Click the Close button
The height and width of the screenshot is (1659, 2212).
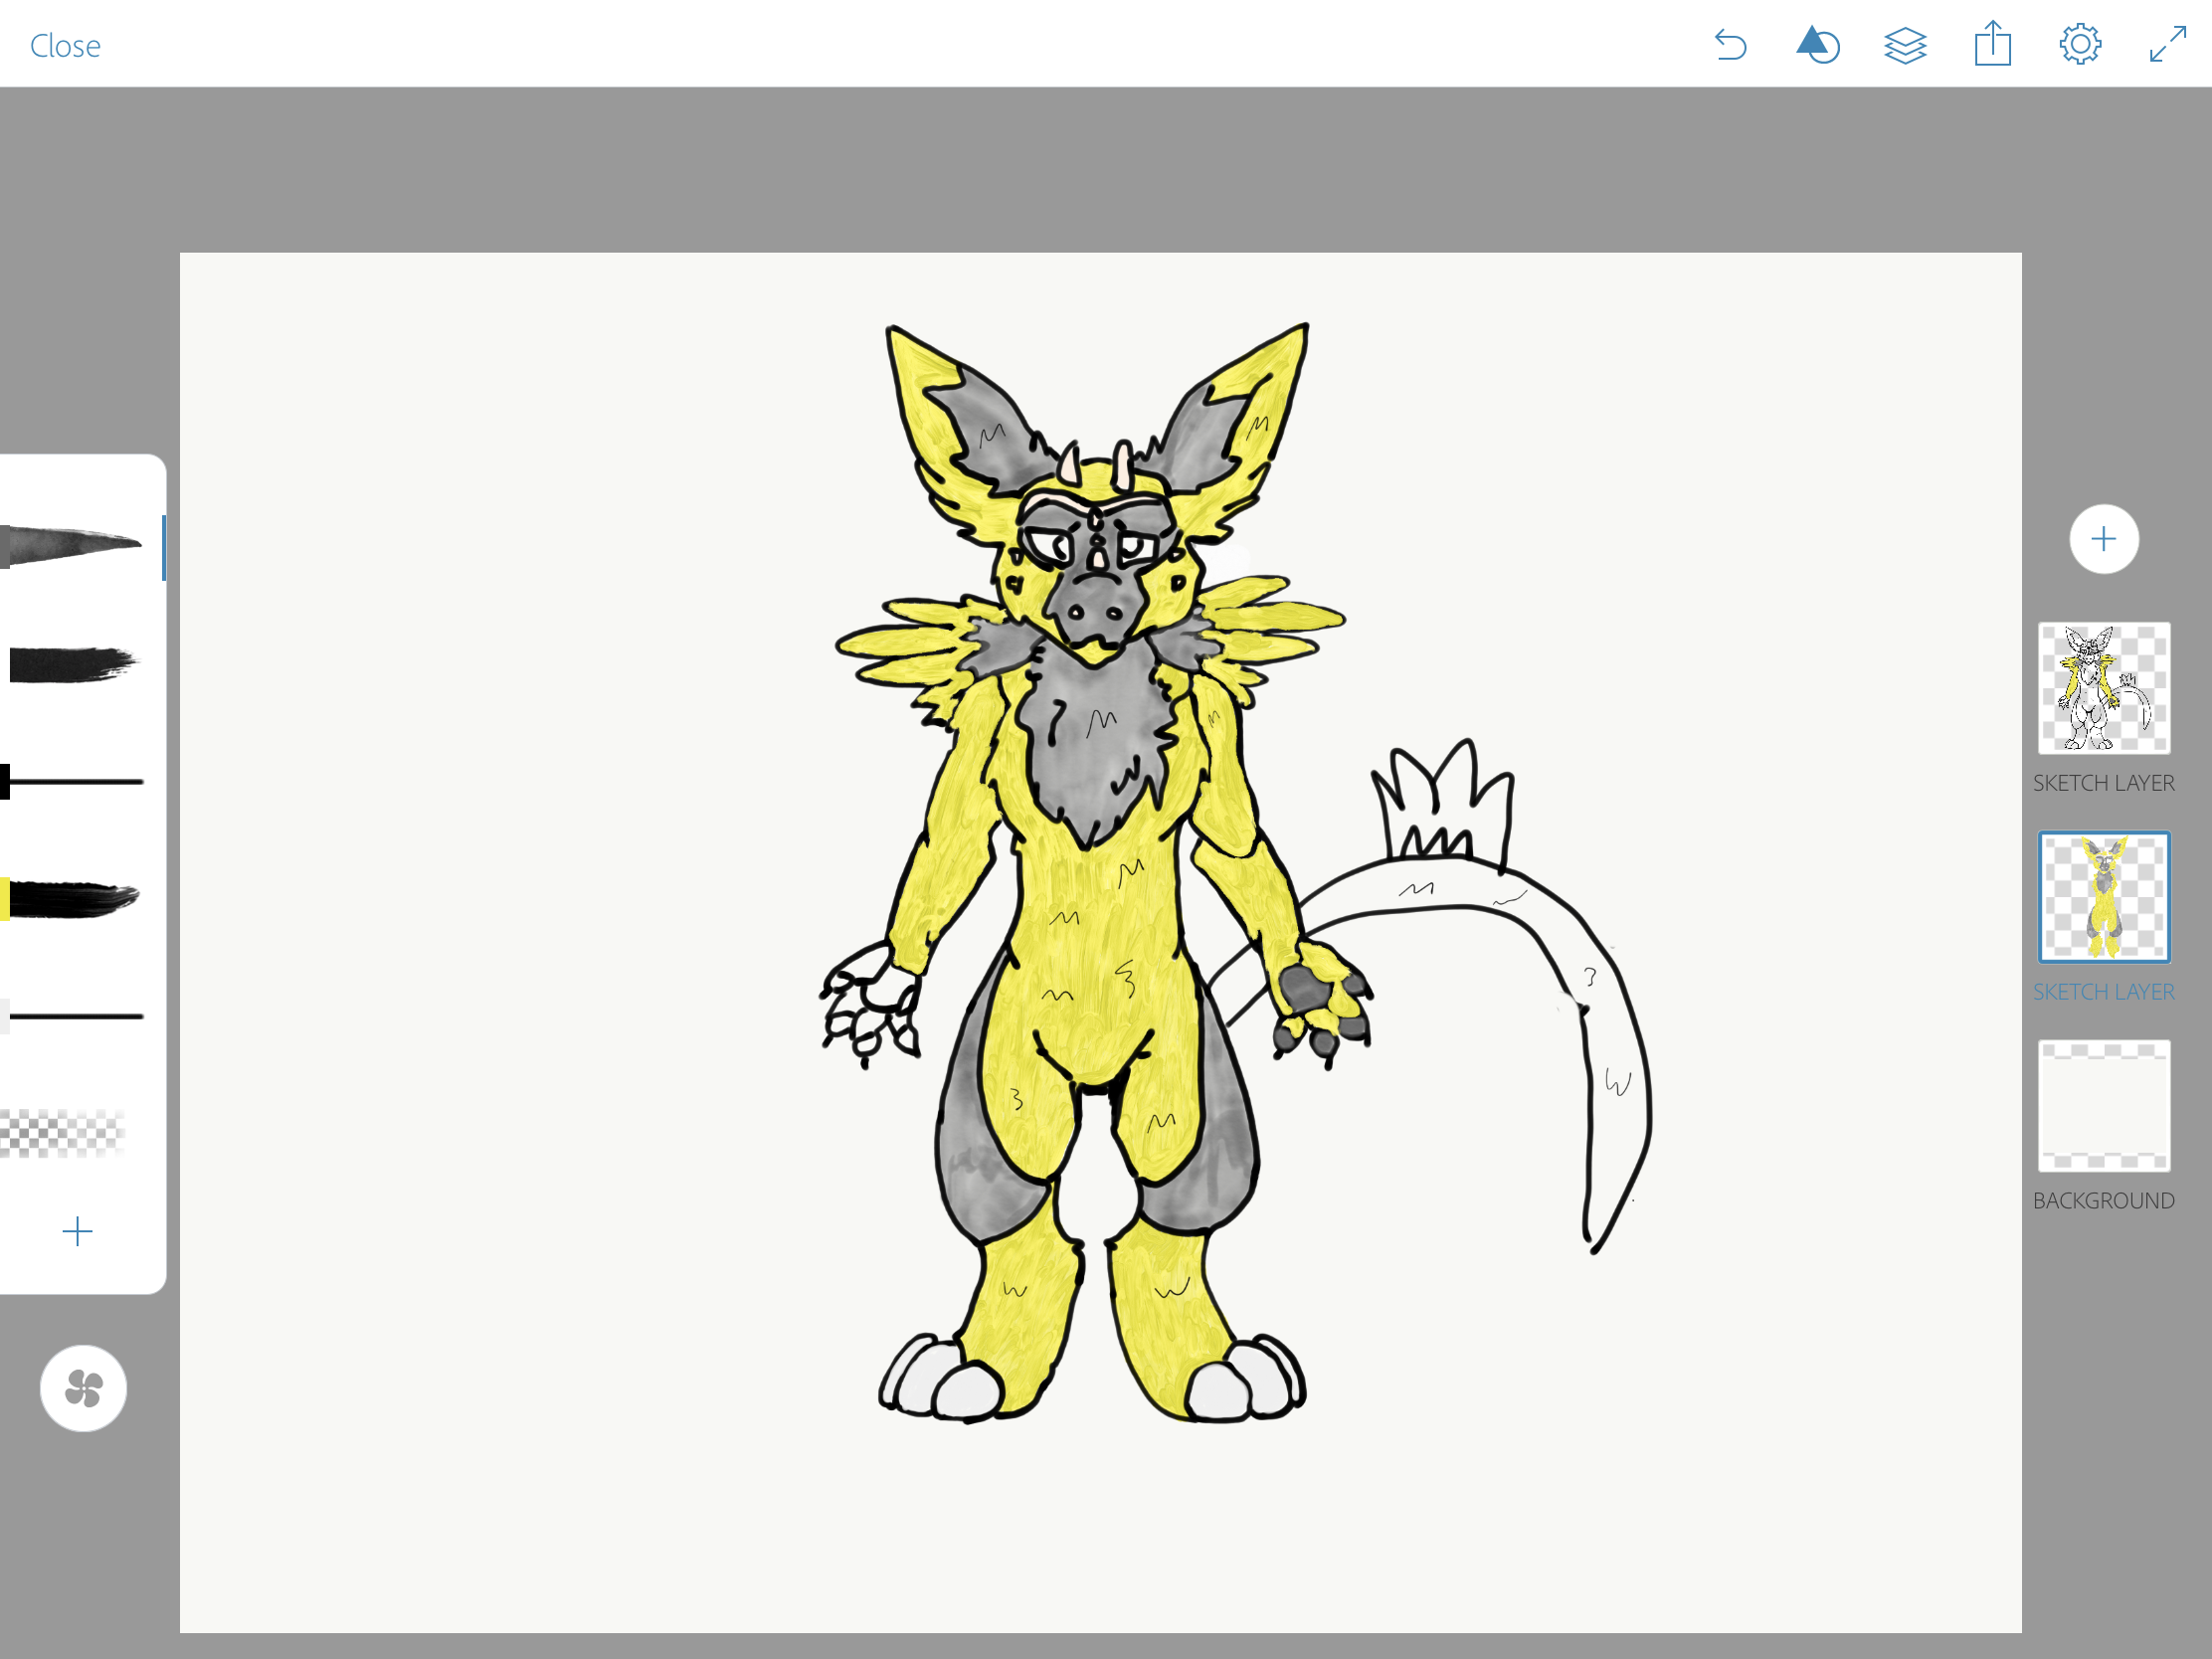tap(65, 46)
